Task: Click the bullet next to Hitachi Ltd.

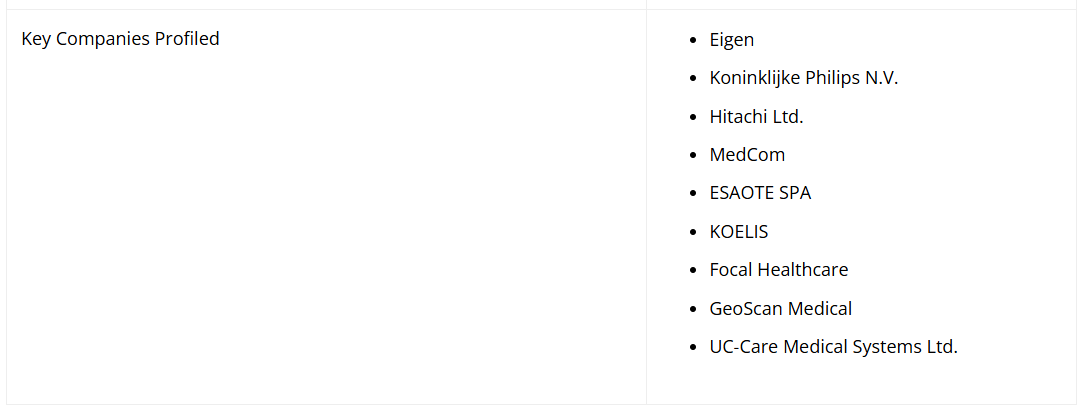Action: click(x=695, y=117)
